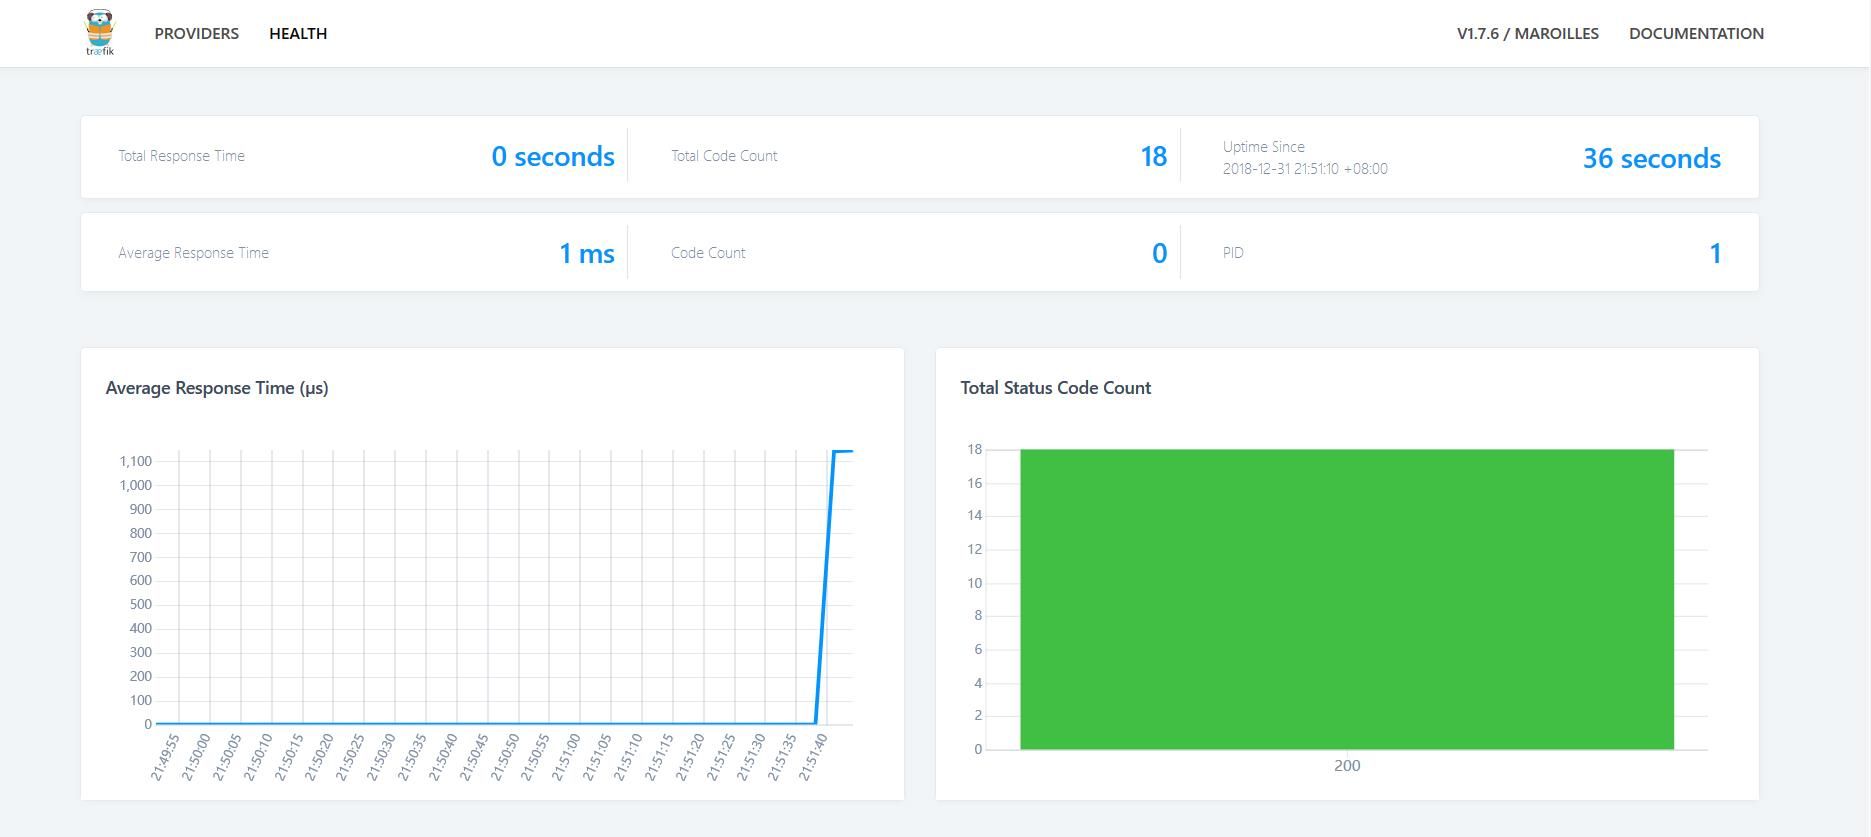1871x837 pixels.
Task: Click the uptime timestamp 2018-12-31 21:51:10 +08:00
Action: coord(1305,169)
